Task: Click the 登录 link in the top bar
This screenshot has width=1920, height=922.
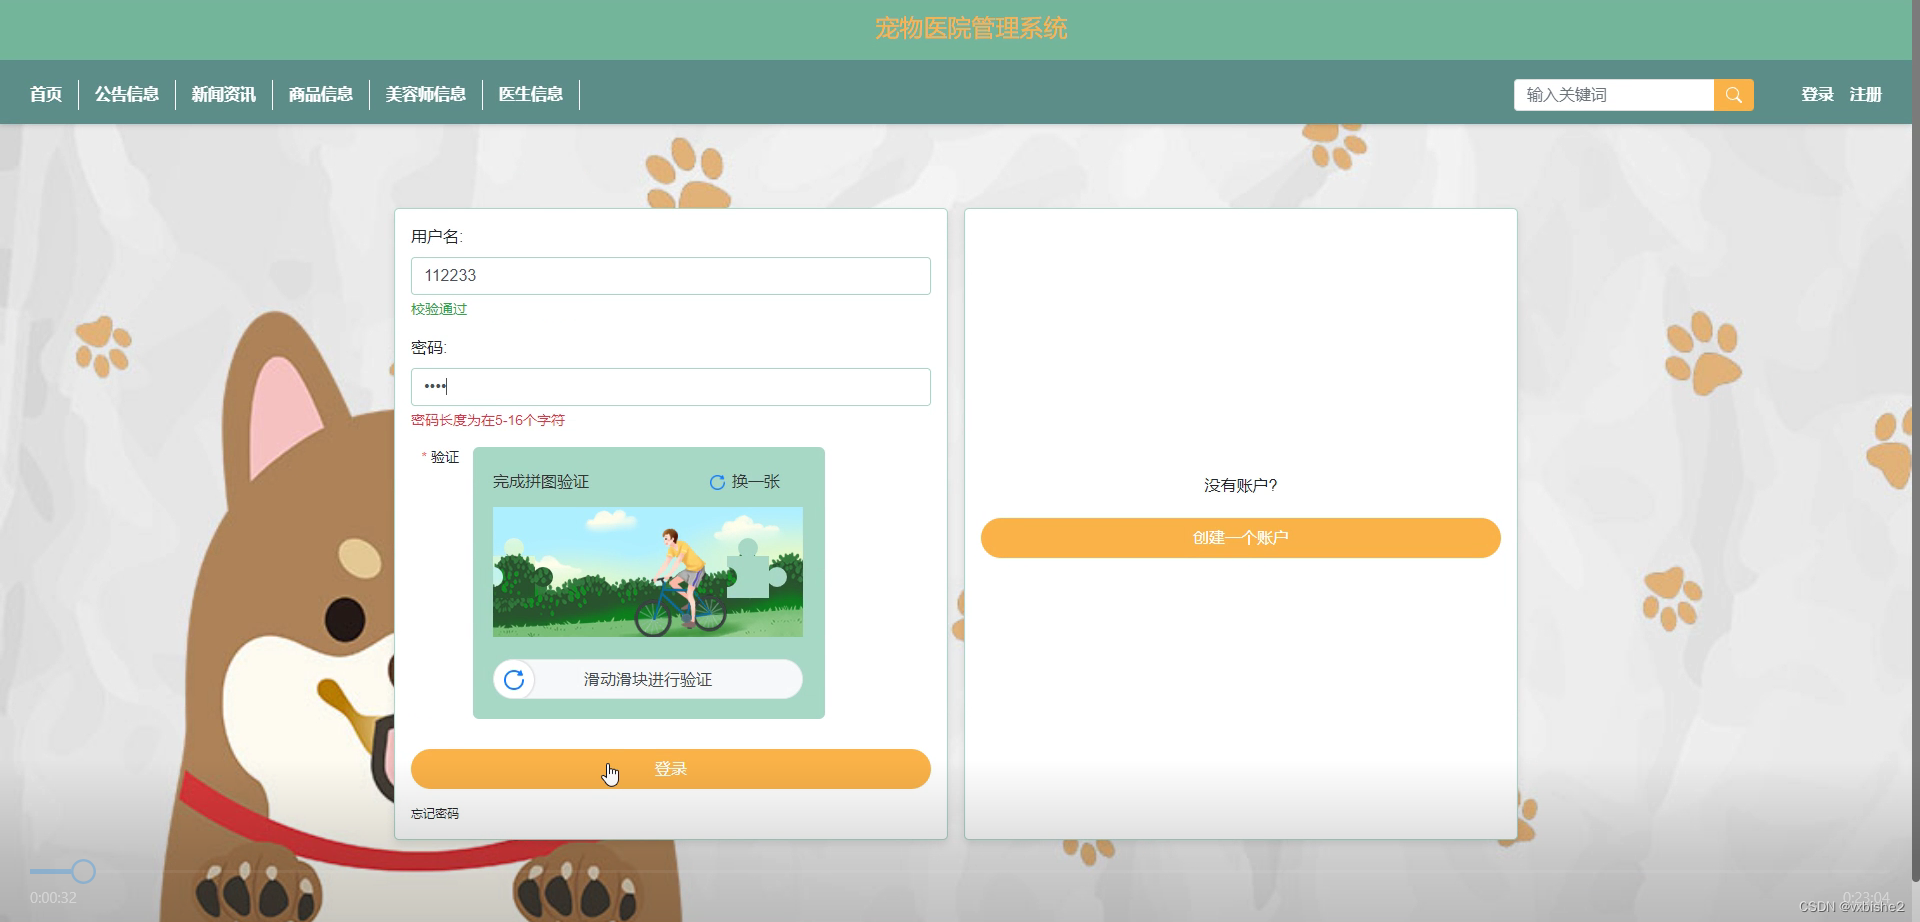Action: coord(1817,94)
